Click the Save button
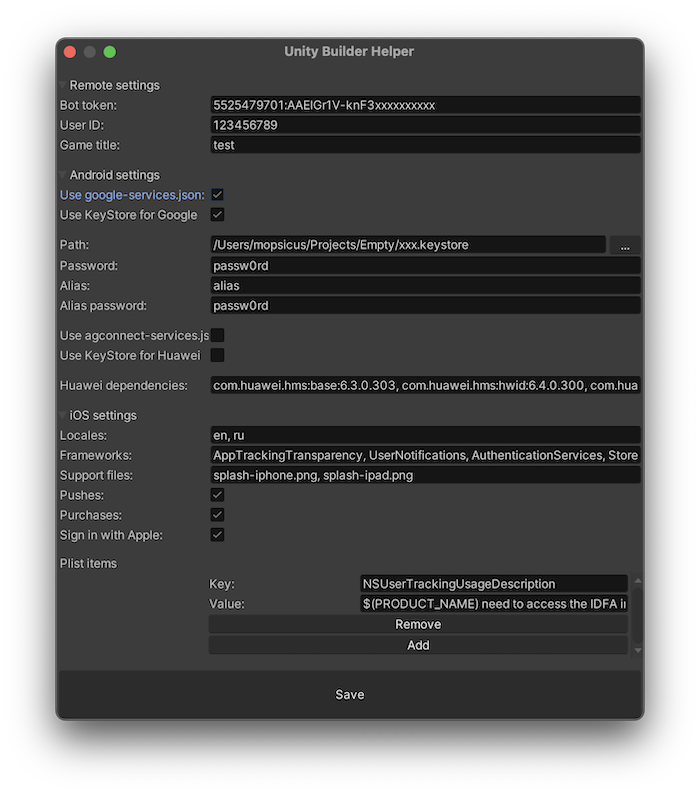The height and width of the screenshot is (794, 700). 349,694
